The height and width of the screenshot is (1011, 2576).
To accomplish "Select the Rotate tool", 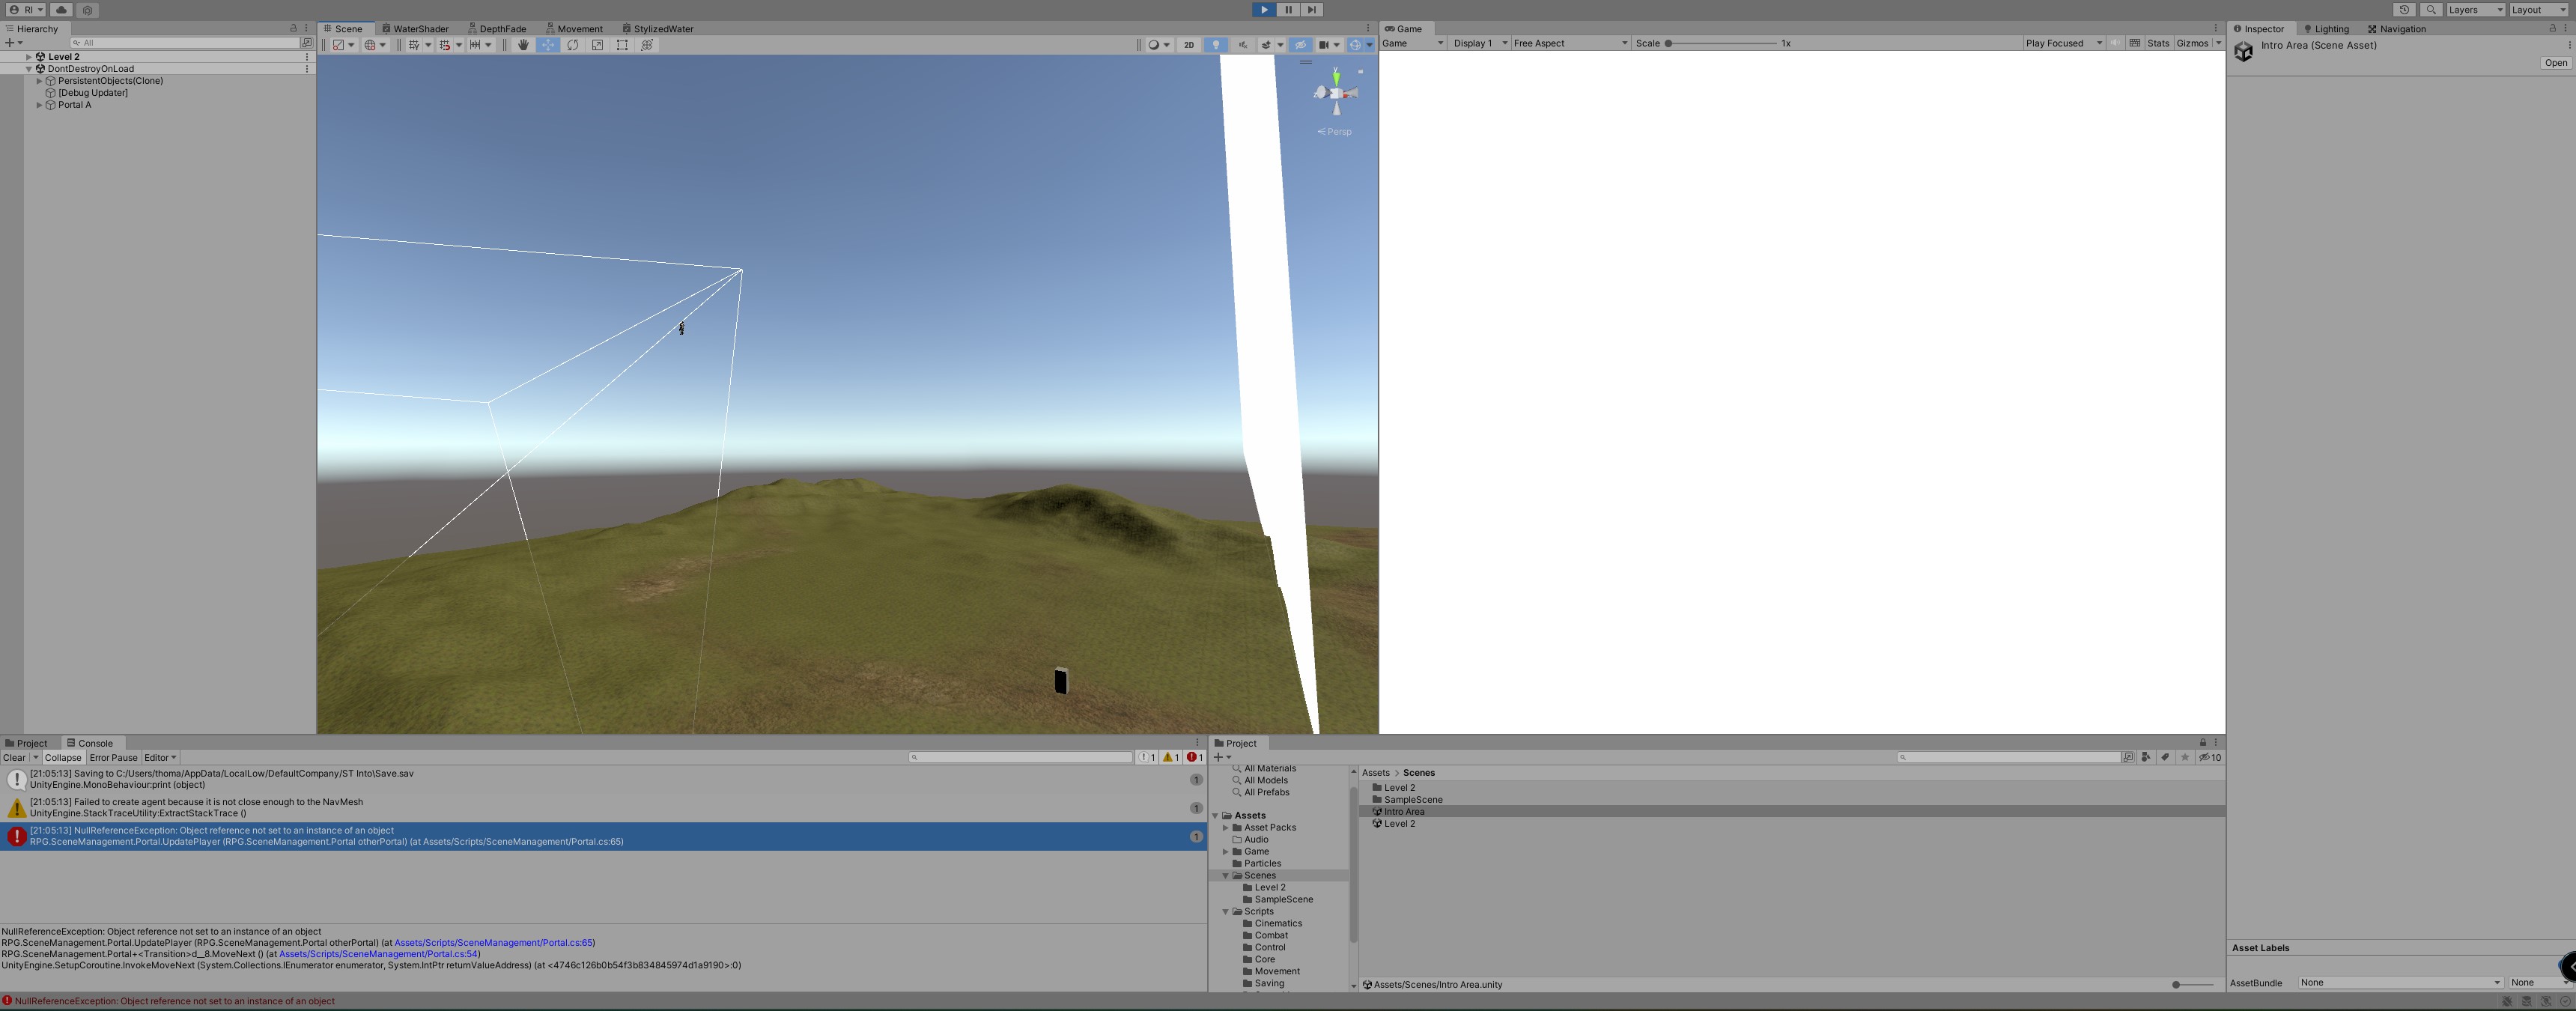I will click(573, 45).
